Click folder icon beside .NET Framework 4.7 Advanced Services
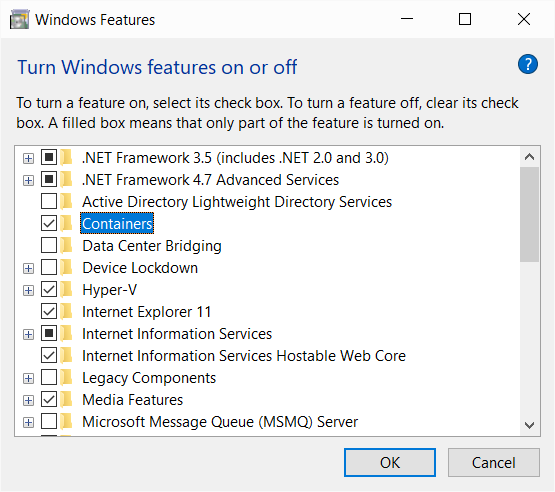 [x=66, y=179]
